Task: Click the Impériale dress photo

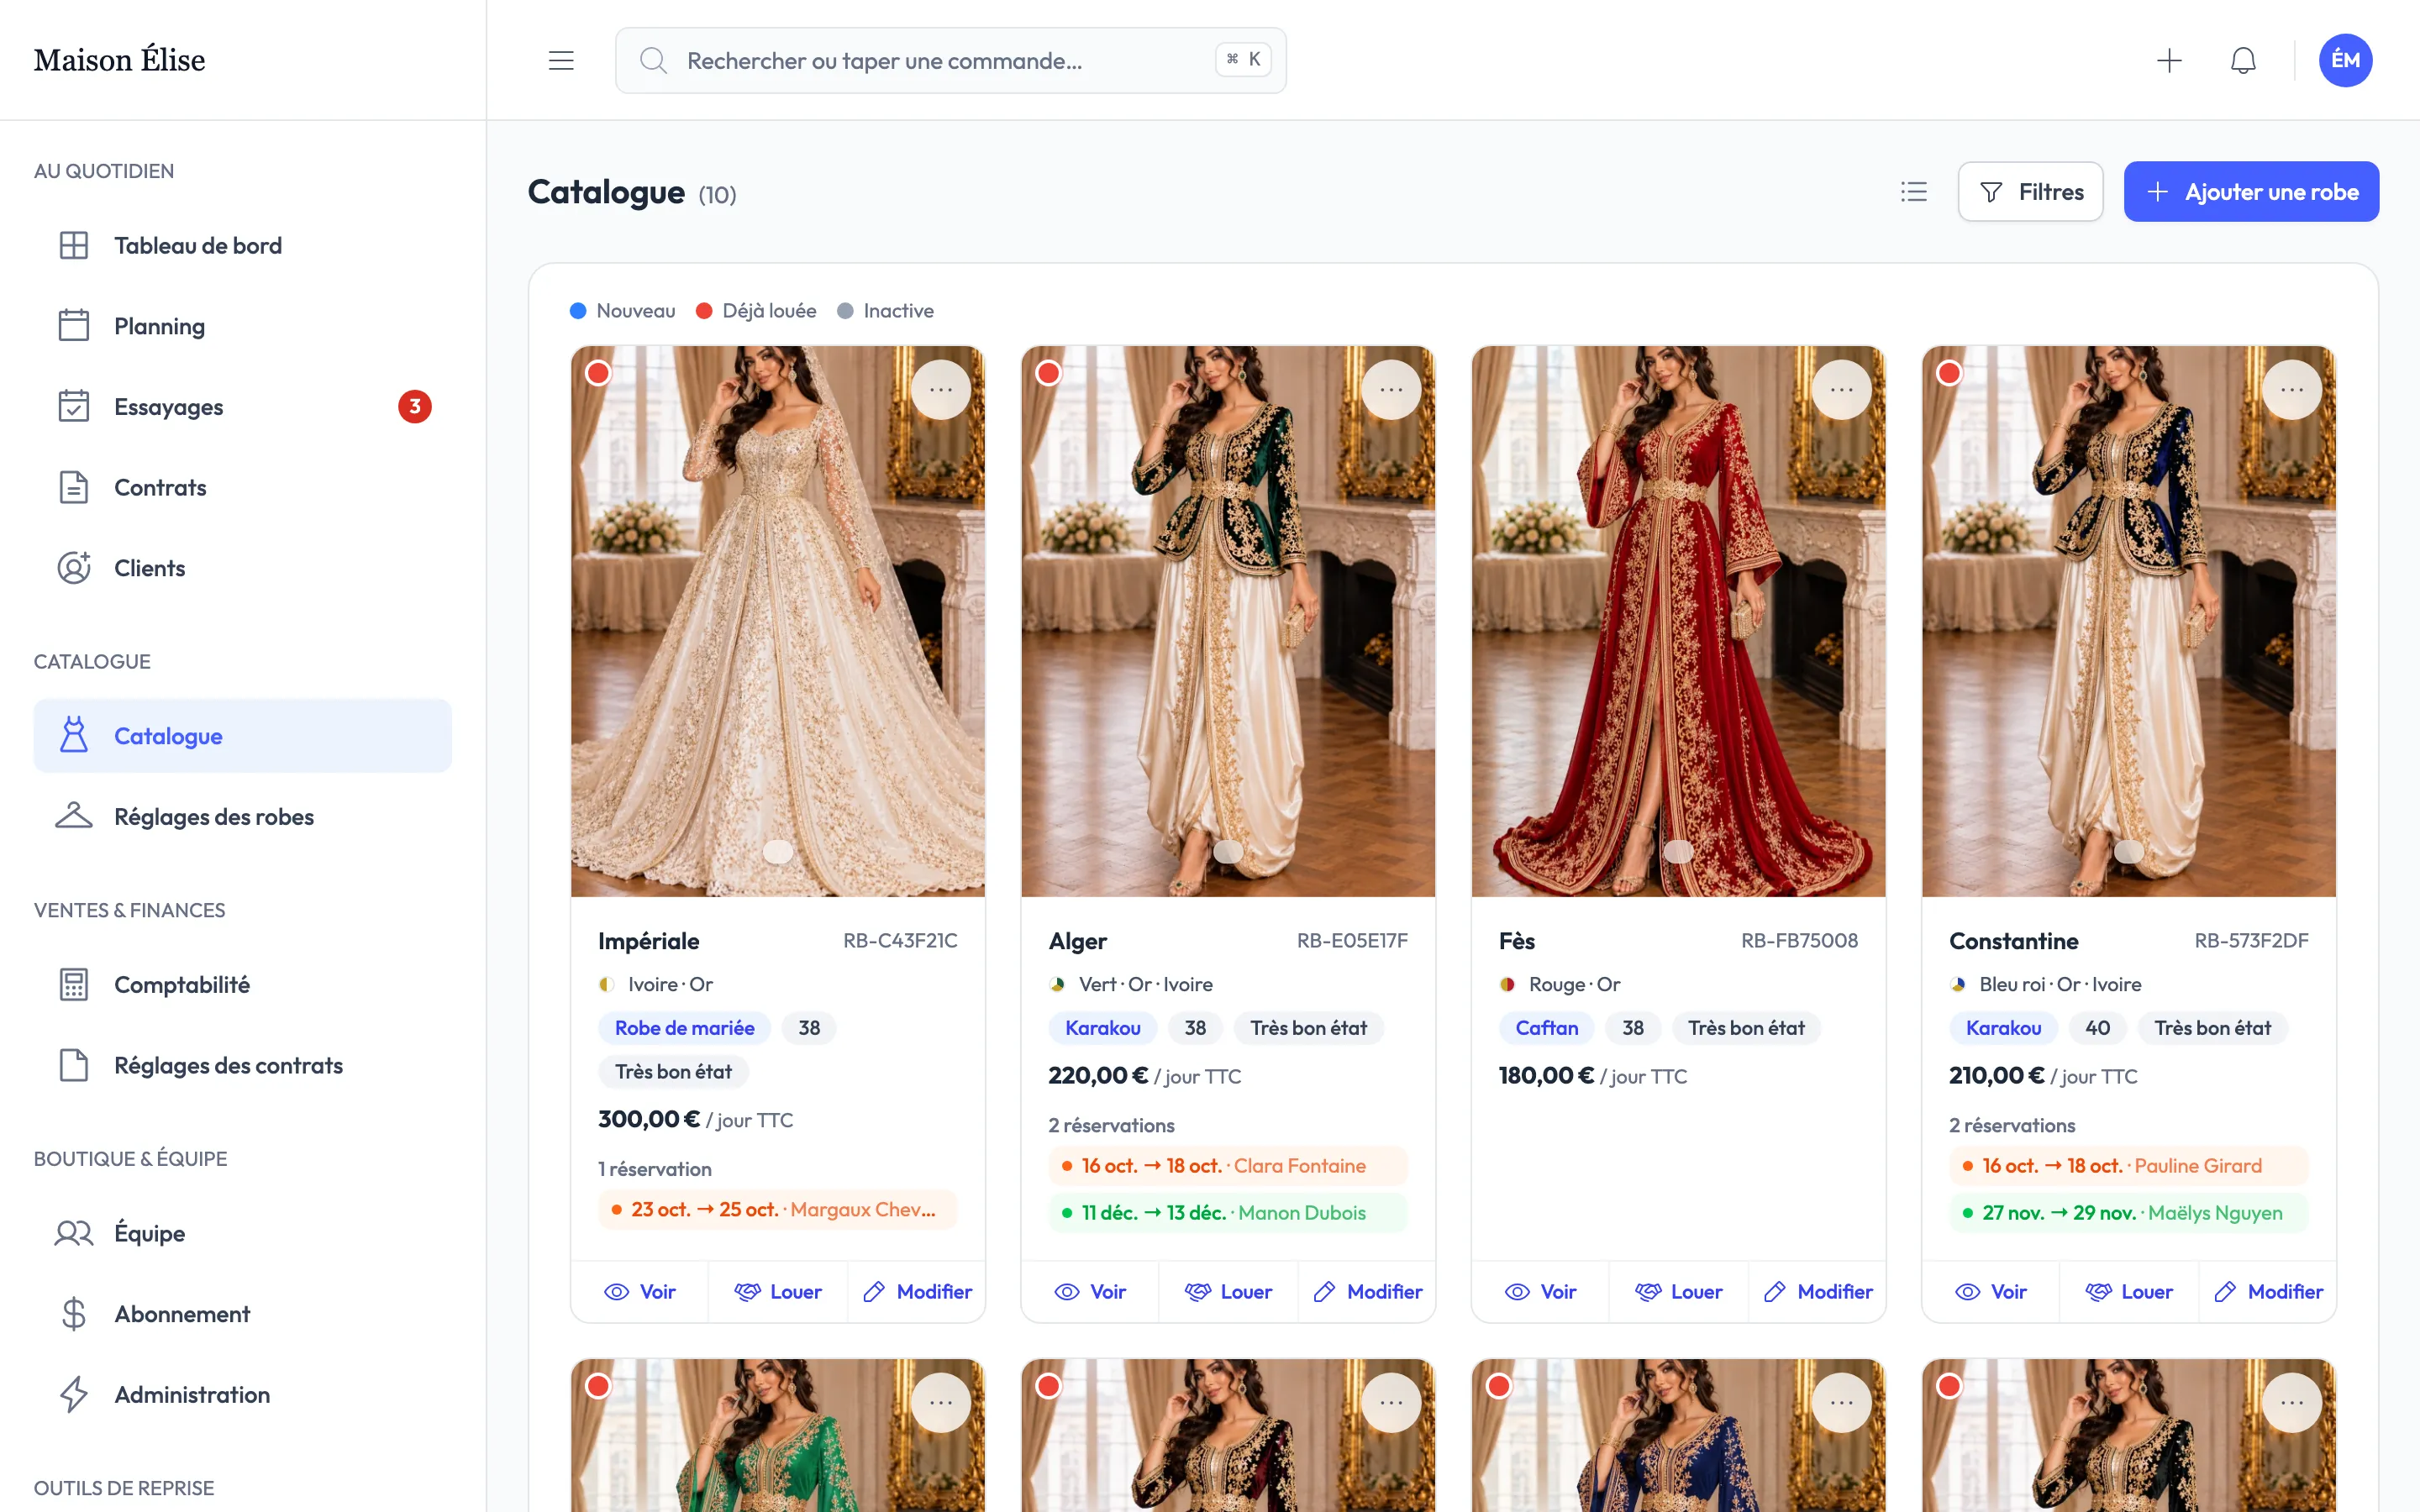Action: click(778, 621)
